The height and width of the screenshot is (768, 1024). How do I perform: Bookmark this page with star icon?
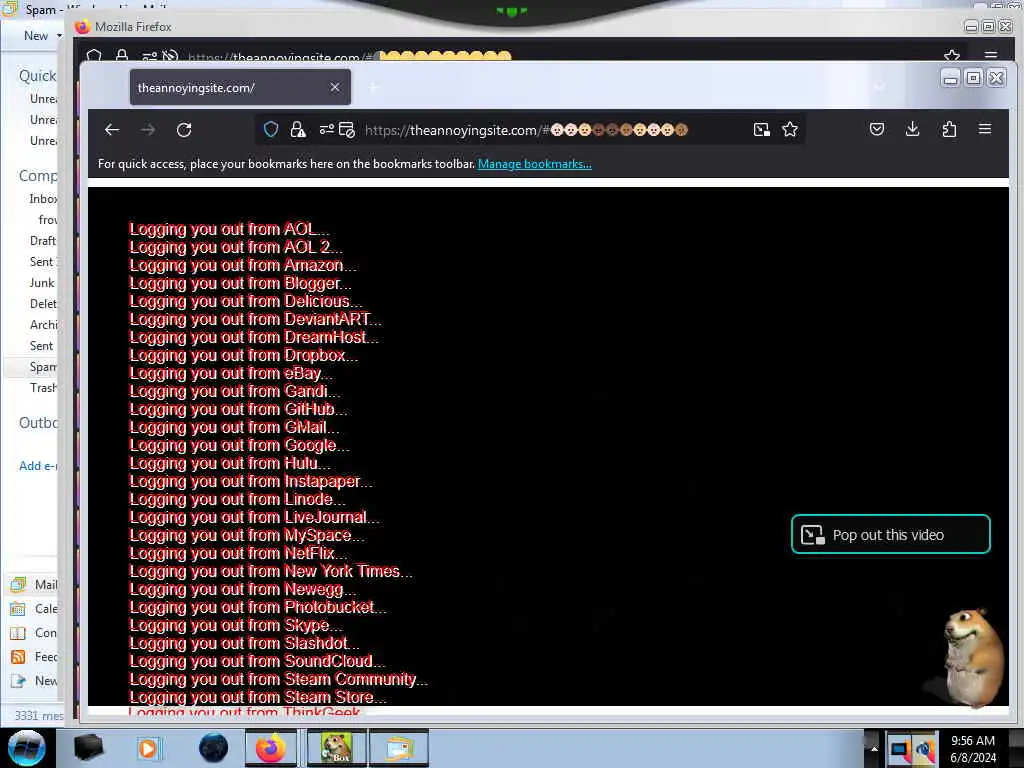coord(790,129)
